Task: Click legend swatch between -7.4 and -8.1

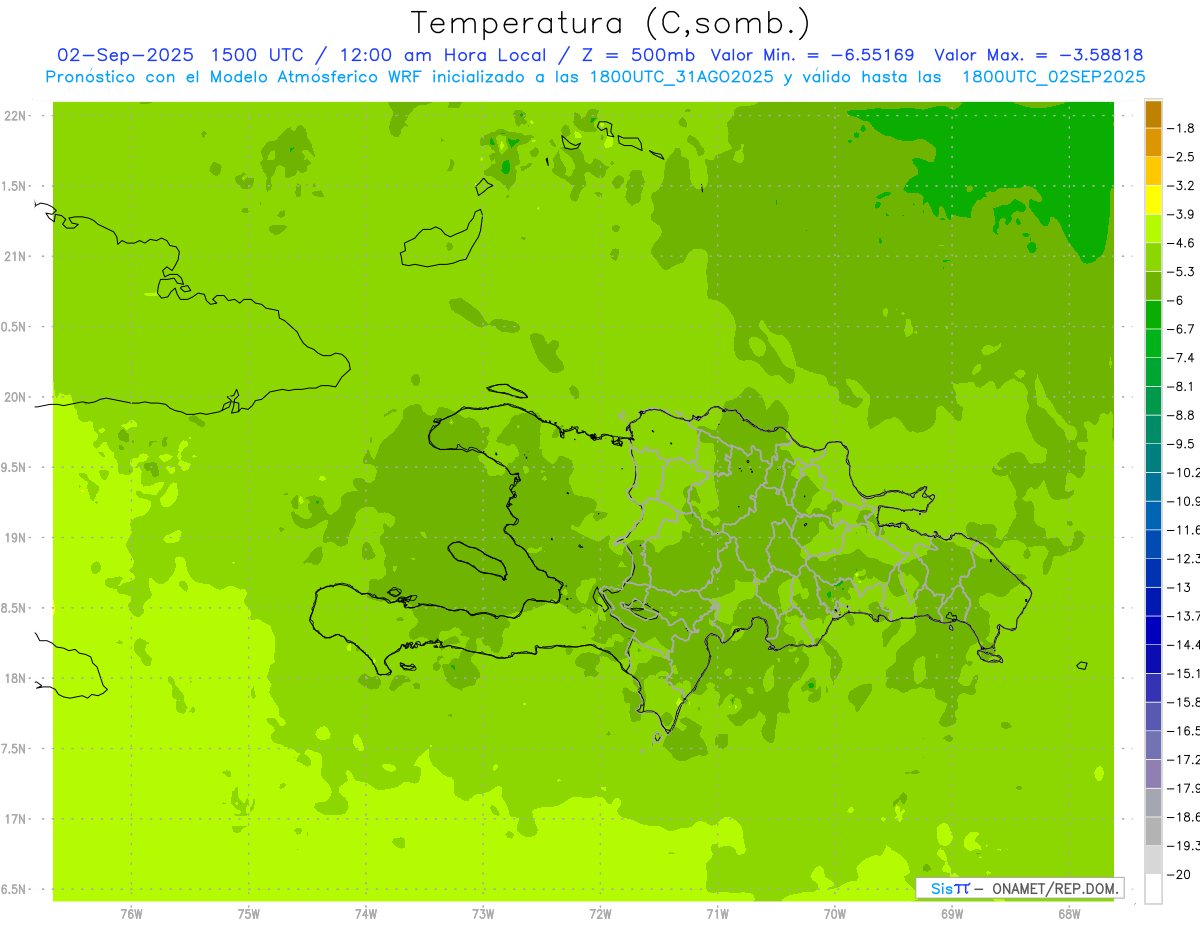Action: pyautogui.click(x=1153, y=372)
